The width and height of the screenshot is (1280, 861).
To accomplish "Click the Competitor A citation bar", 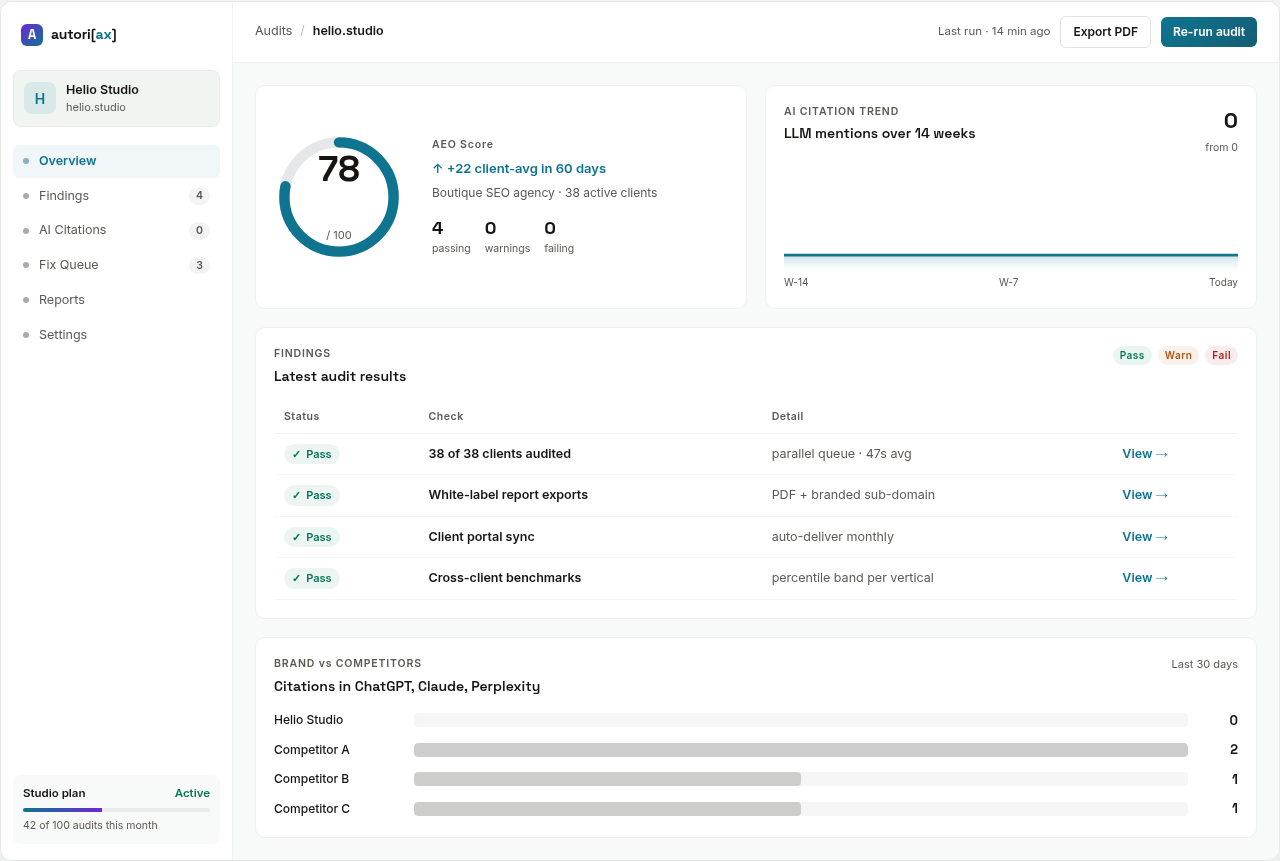I will tap(801, 750).
